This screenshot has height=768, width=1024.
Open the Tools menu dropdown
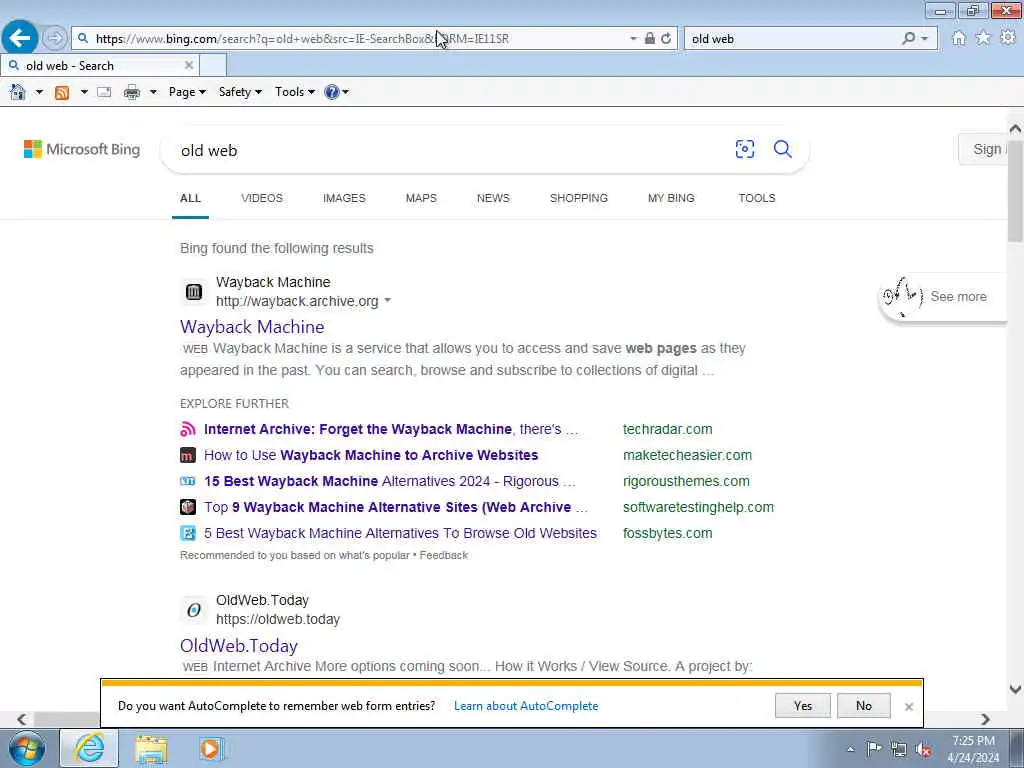(295, 92)
